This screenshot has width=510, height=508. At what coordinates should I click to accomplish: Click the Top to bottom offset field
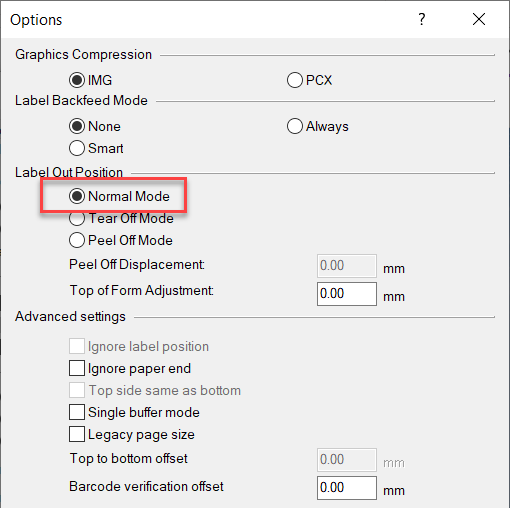point(347,460)
